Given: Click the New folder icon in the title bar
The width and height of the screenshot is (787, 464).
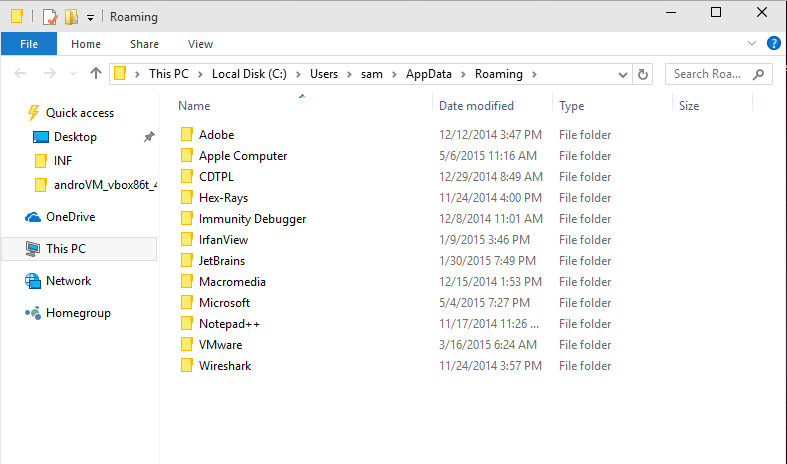Looking at the screenshot, I should tap(71, 17).
